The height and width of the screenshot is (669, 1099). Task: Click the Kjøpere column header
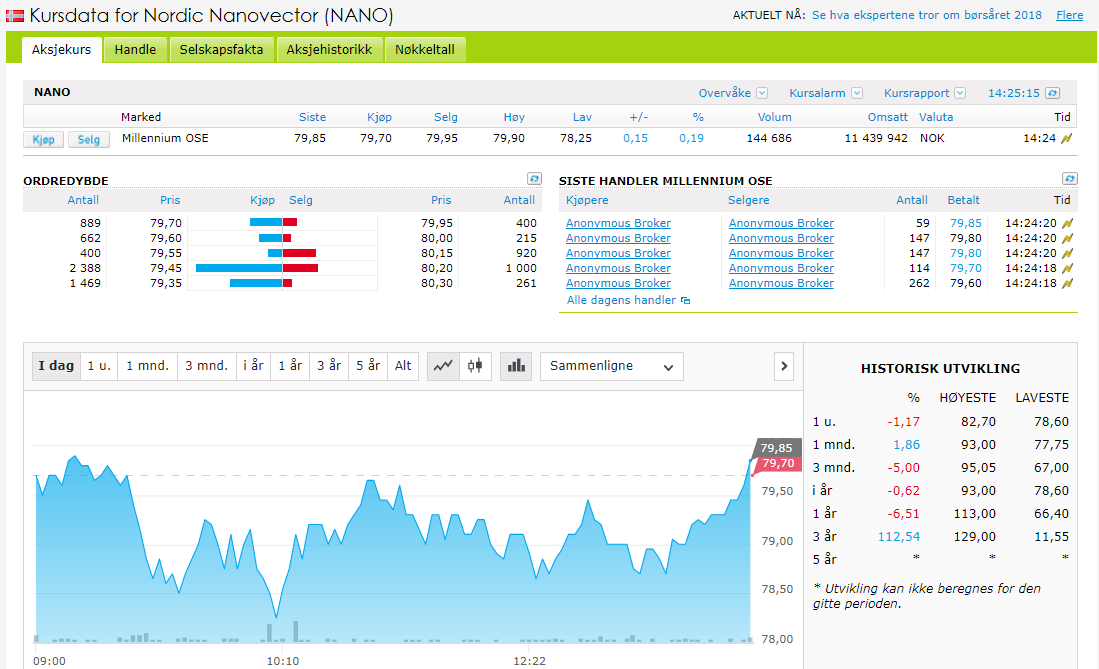click(x=587, y=200)
